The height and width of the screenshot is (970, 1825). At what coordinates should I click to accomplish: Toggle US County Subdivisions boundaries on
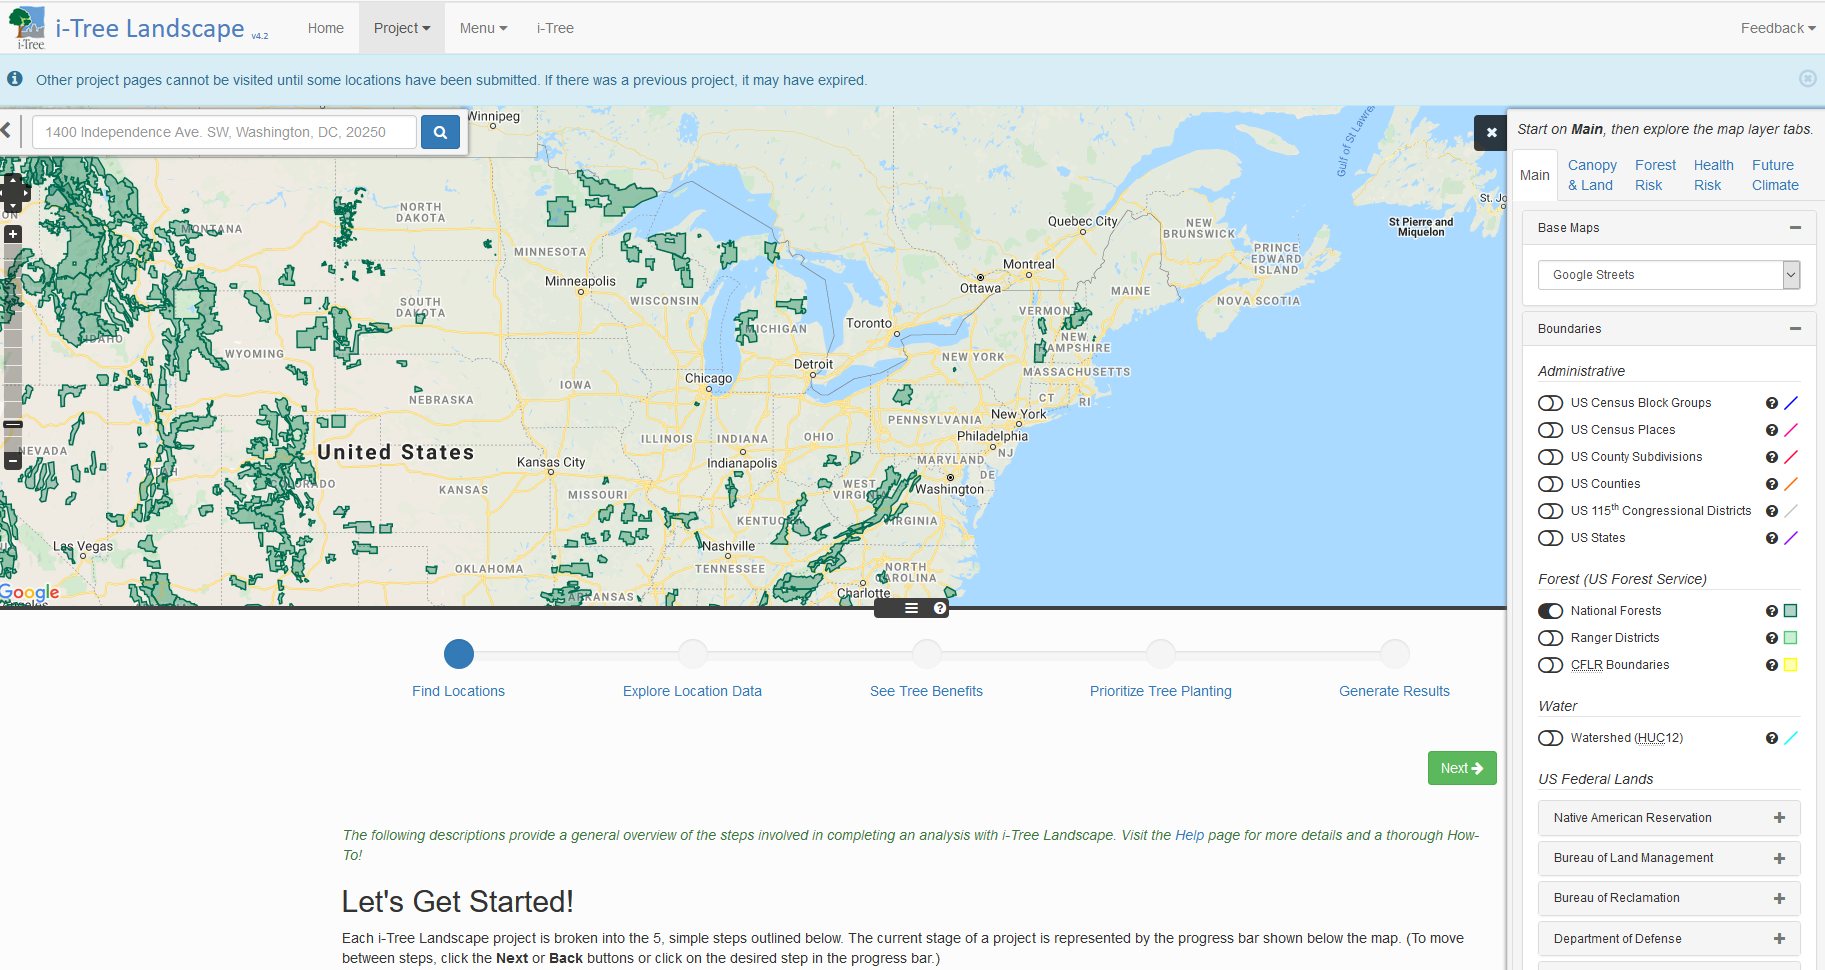coord(1550,457)
